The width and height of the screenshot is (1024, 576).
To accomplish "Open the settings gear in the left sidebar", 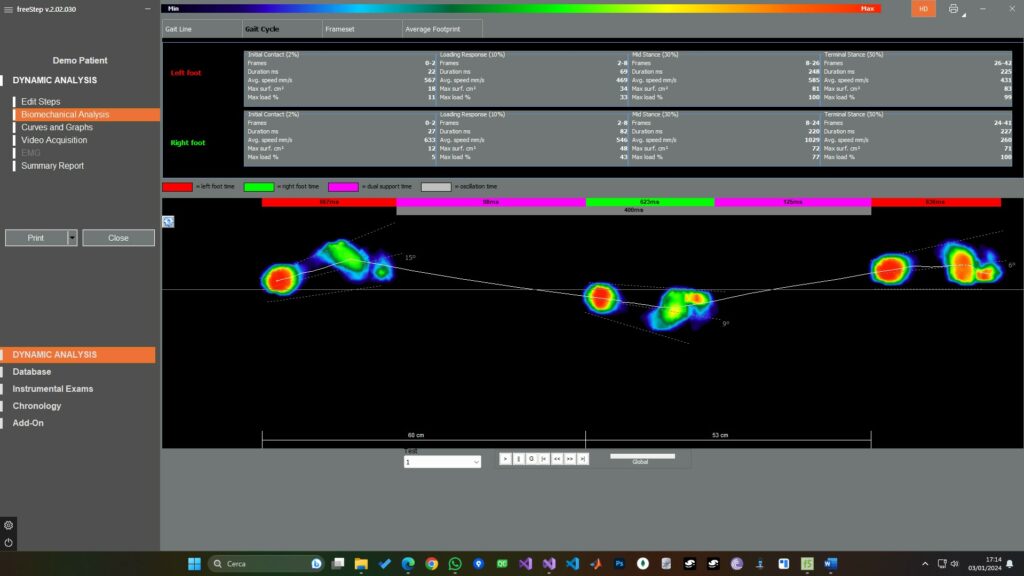I will coord(8,526).
